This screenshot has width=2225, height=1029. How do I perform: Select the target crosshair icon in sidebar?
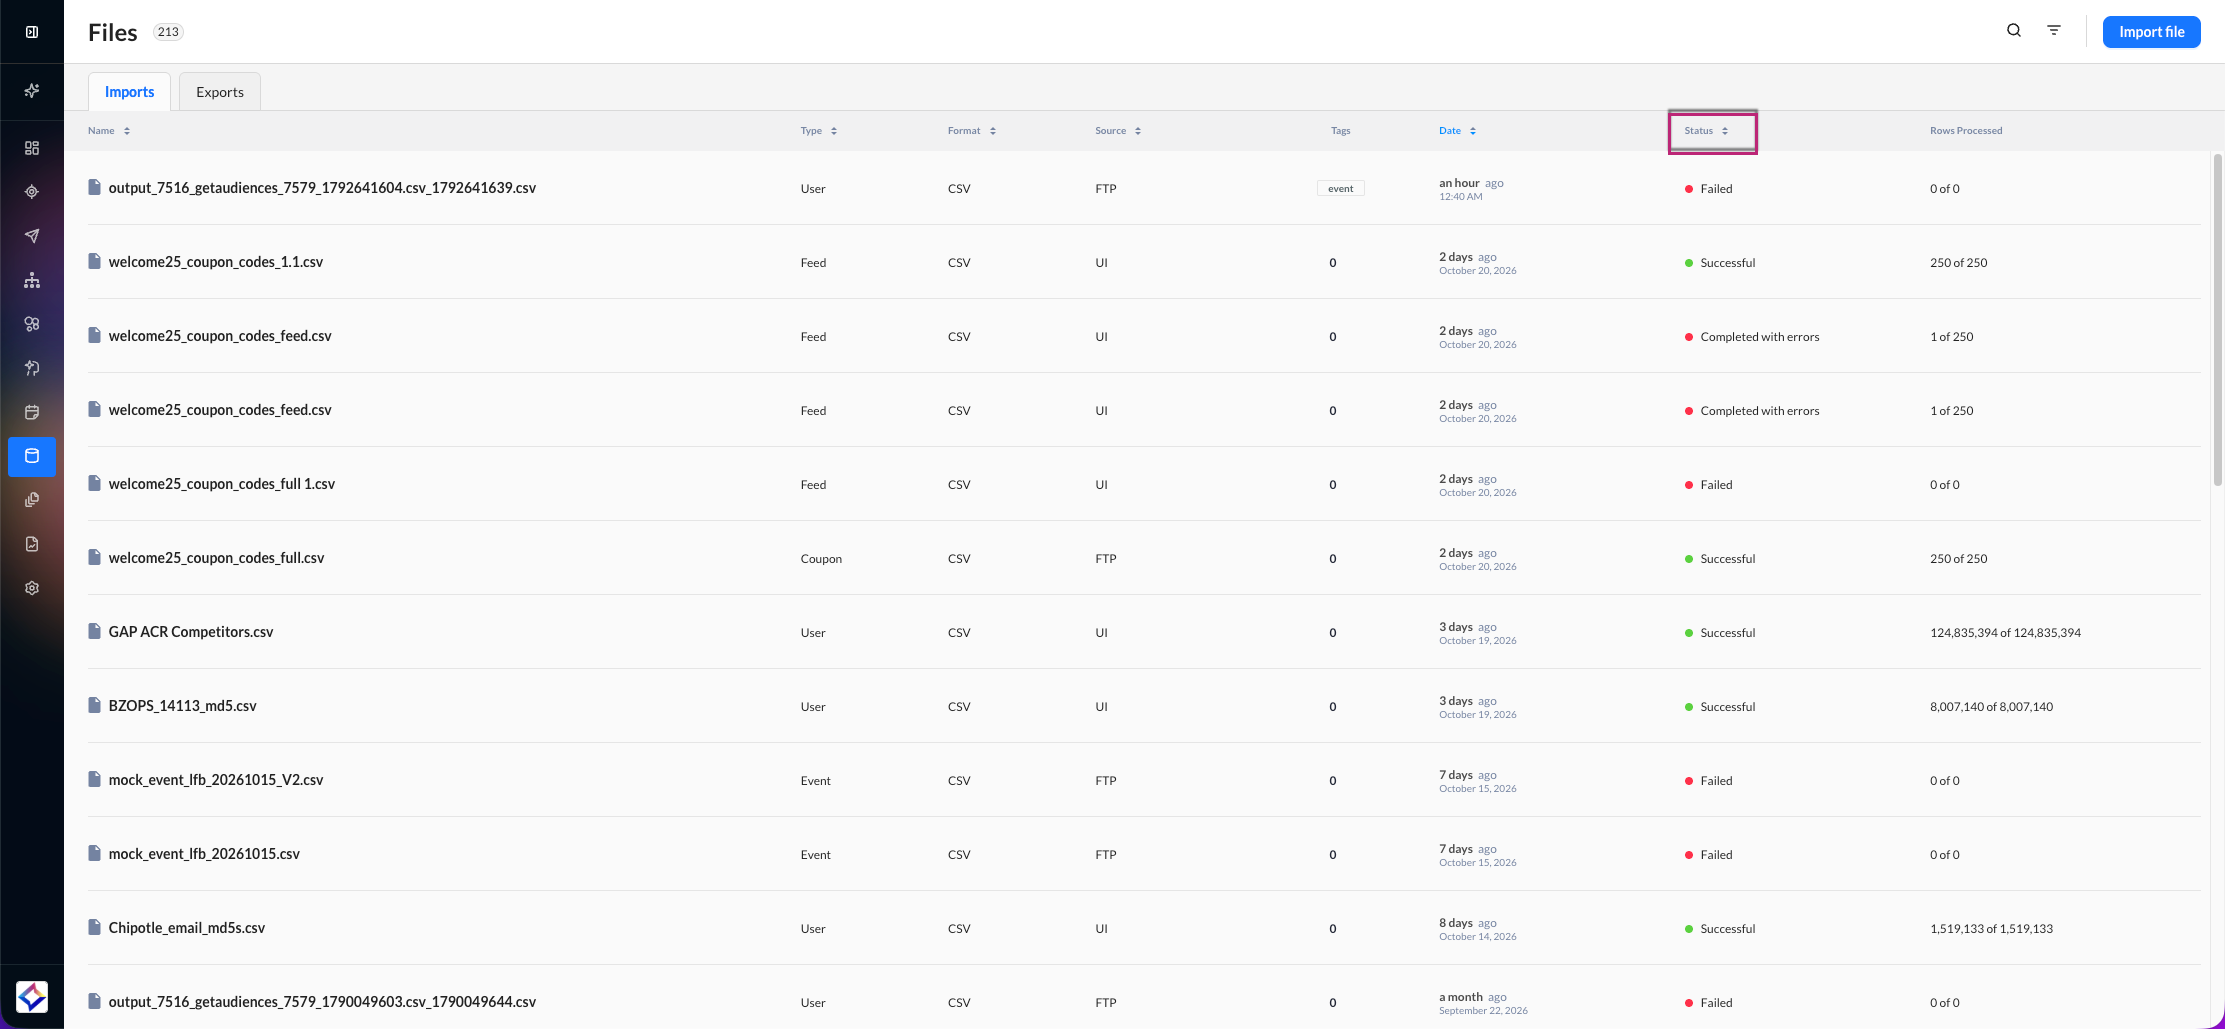[32, 192]
